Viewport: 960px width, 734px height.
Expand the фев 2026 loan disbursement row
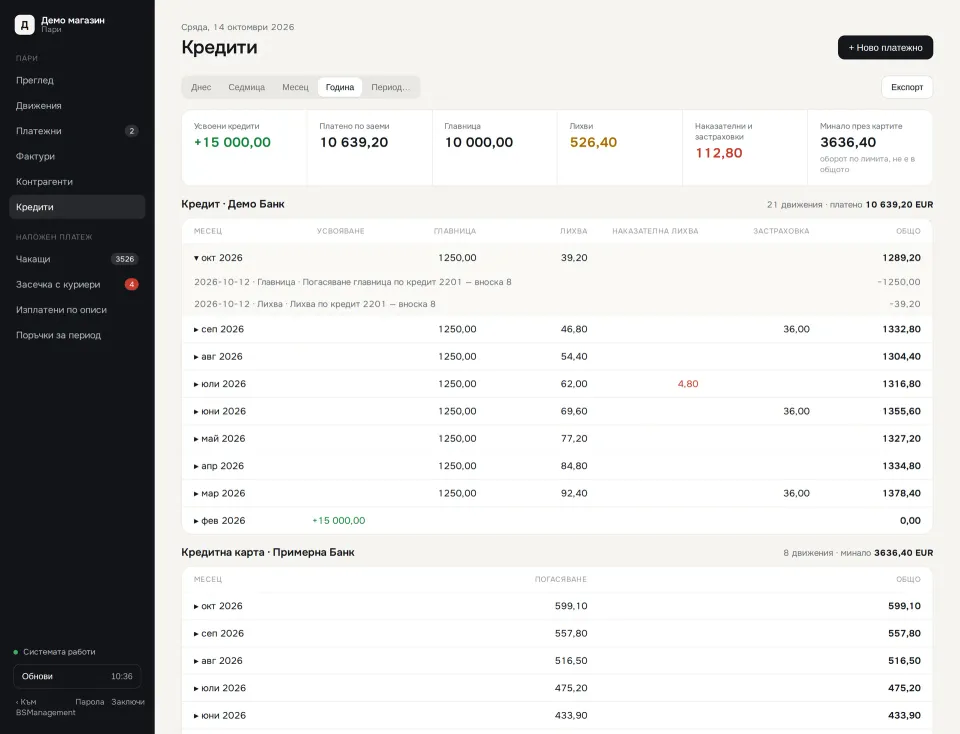point(557,520)
